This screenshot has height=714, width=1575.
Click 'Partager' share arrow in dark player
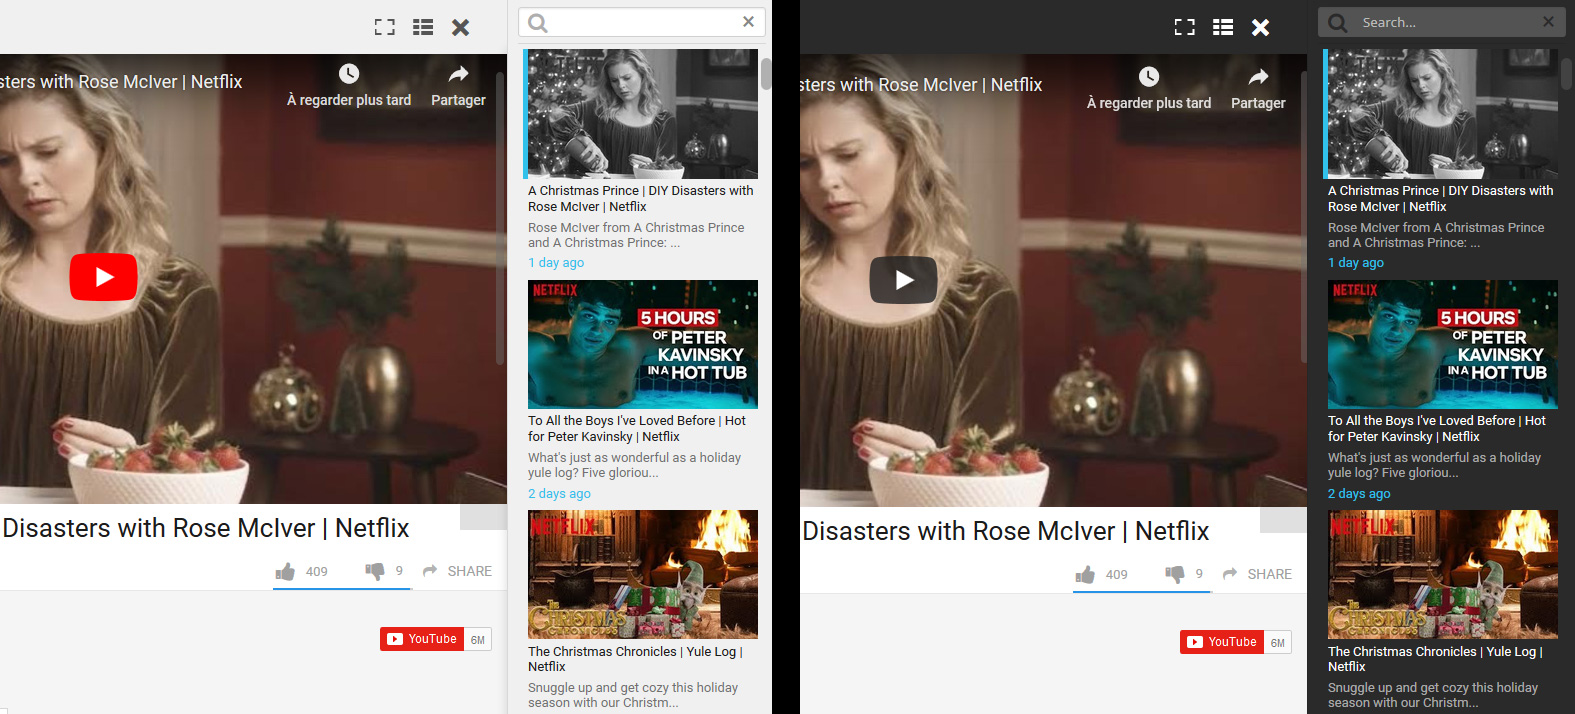(x=1258, y=77)
